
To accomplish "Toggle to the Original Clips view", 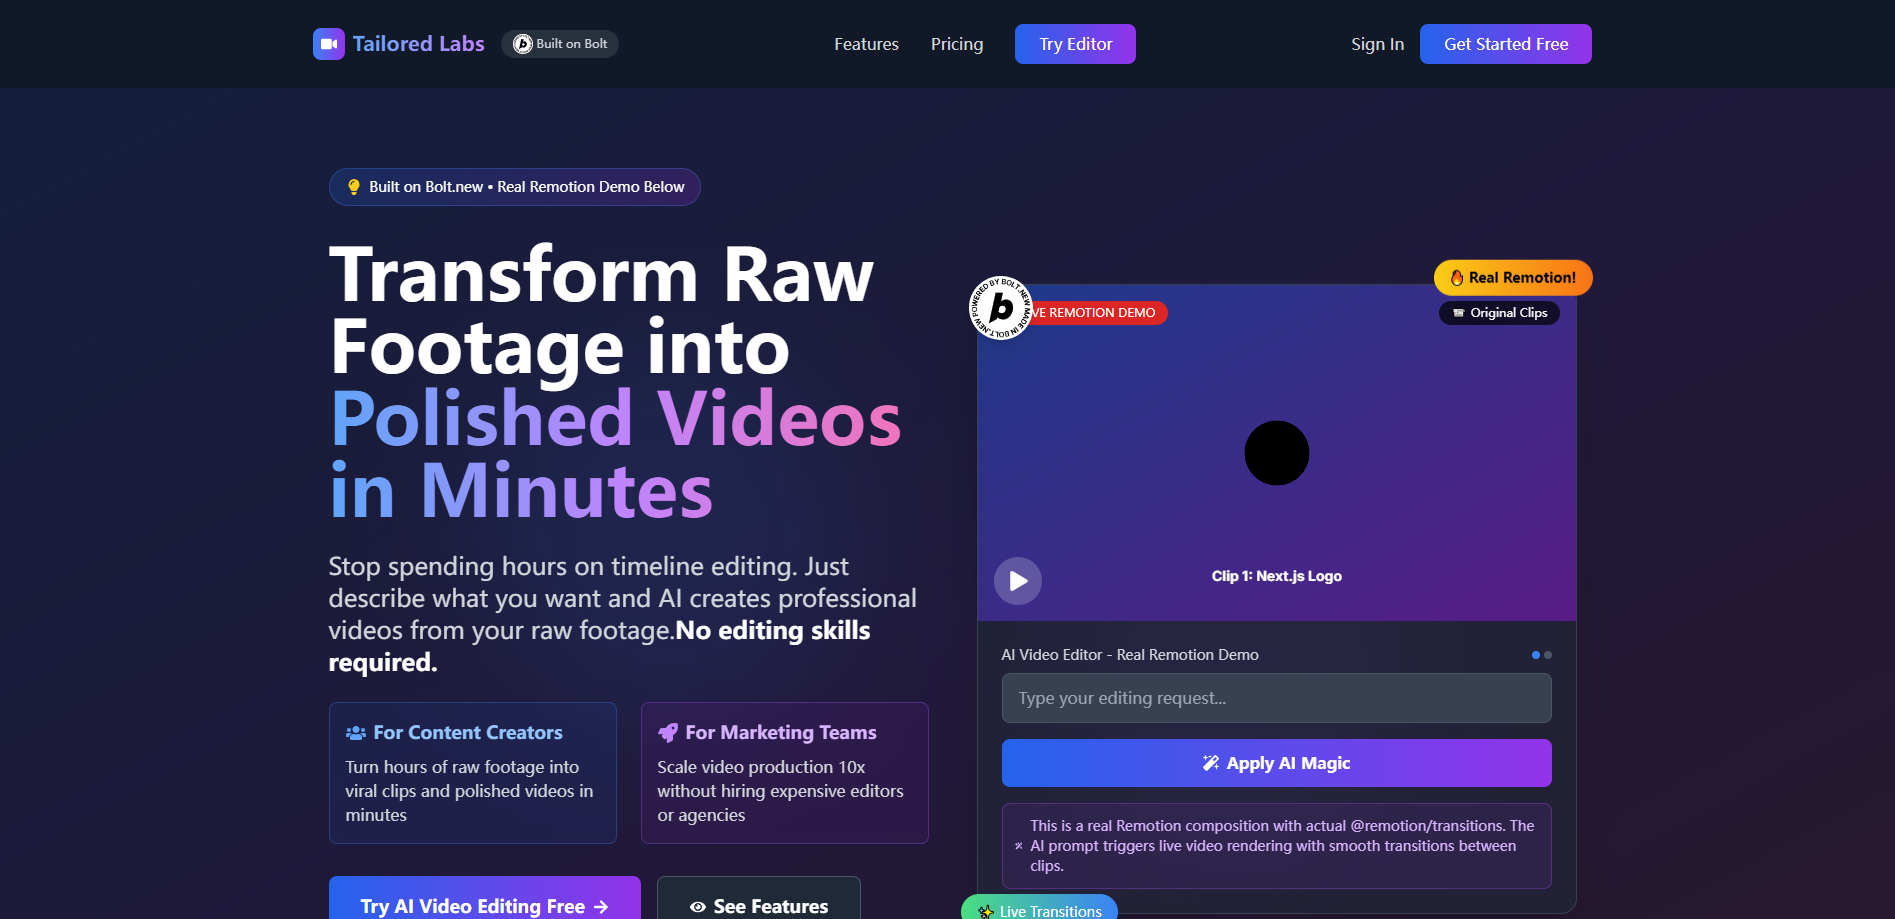I will (1499, 312).
